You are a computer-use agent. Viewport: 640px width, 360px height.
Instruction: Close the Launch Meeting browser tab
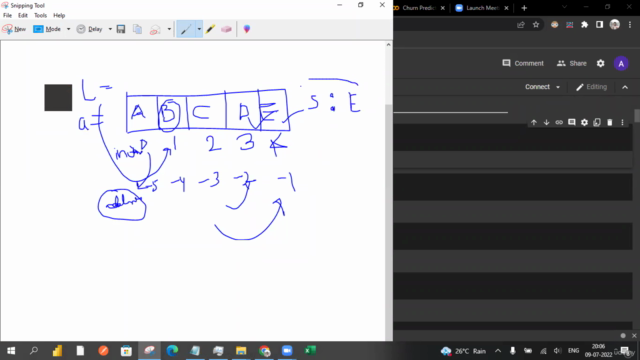(506, 8)
